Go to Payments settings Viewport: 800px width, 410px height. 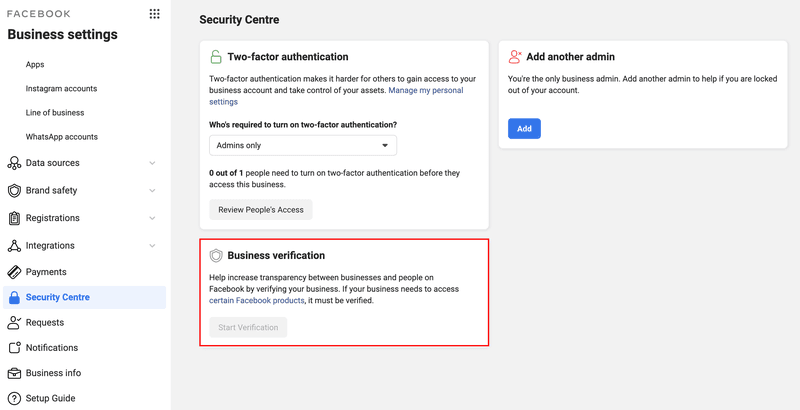tap(46, 272)
